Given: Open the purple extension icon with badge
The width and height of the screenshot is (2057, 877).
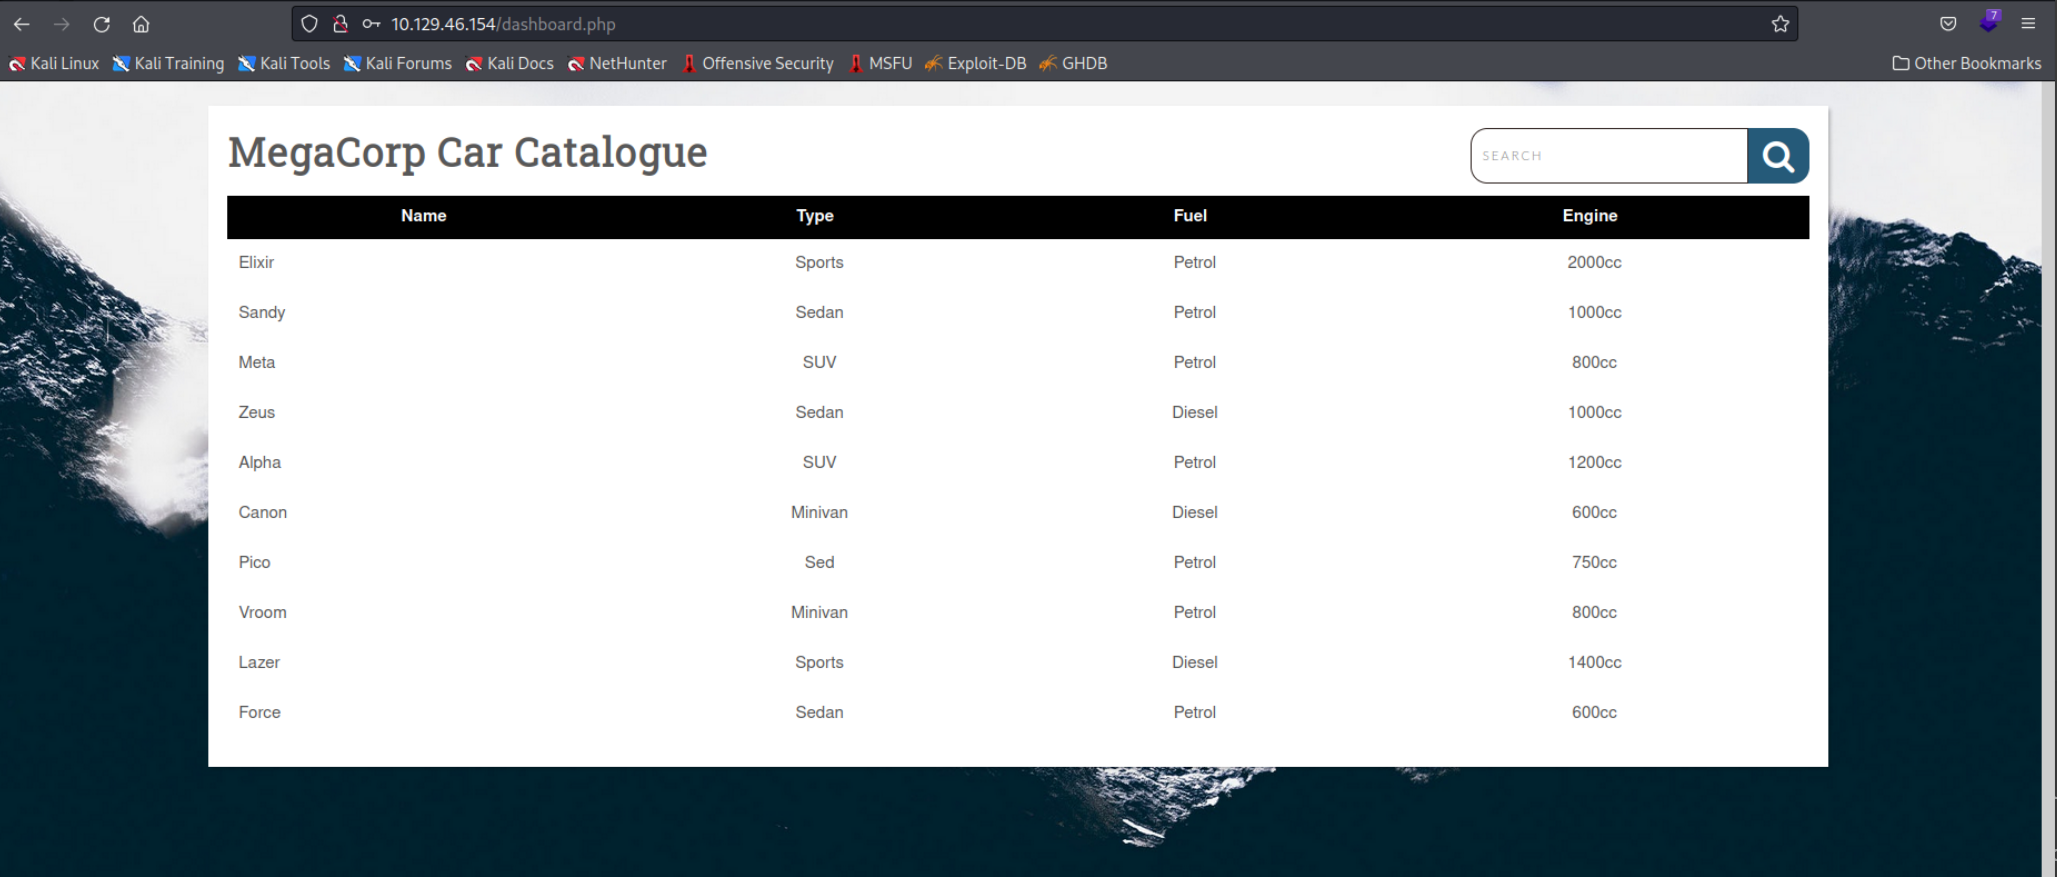Looking at the screenshot, I should 1989,22.
